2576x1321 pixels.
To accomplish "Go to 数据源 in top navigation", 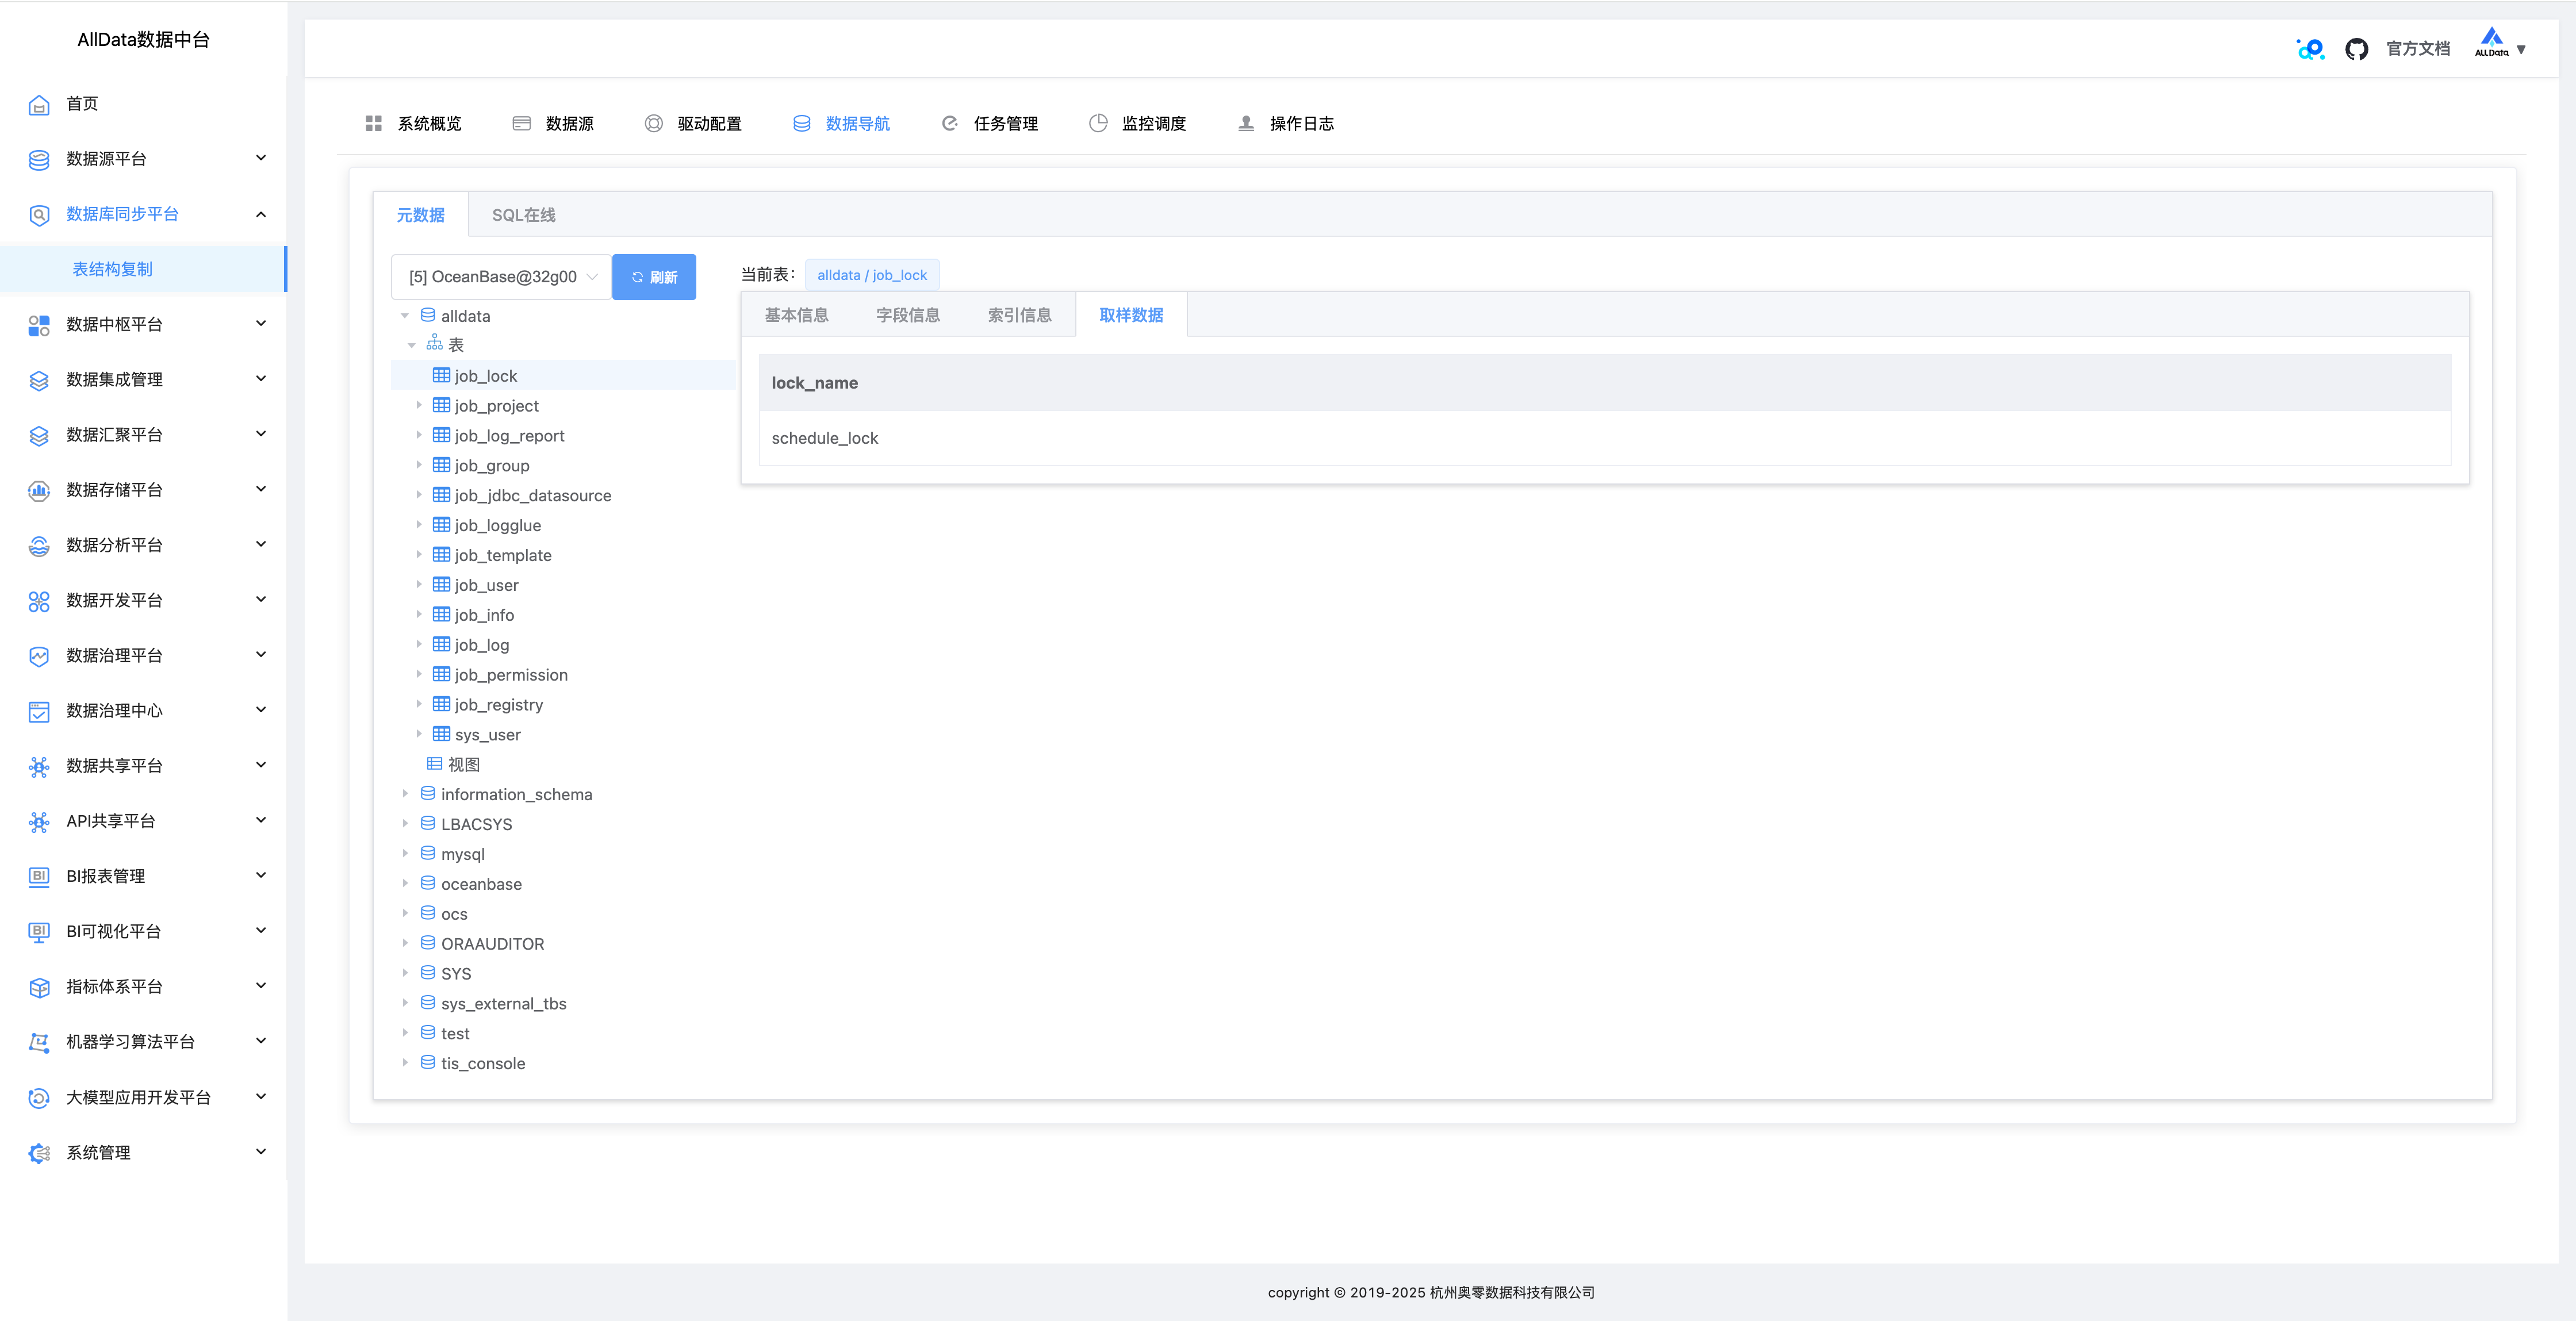I will [x=553, y=123].
